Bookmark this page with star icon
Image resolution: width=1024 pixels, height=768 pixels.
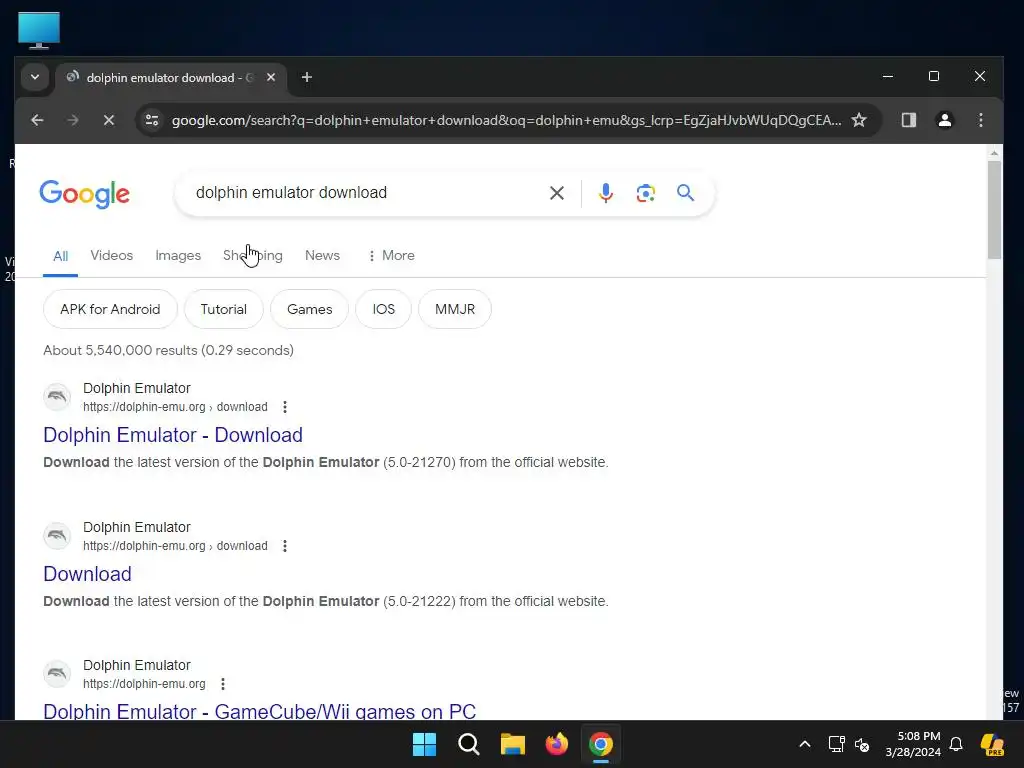(859, 120)
